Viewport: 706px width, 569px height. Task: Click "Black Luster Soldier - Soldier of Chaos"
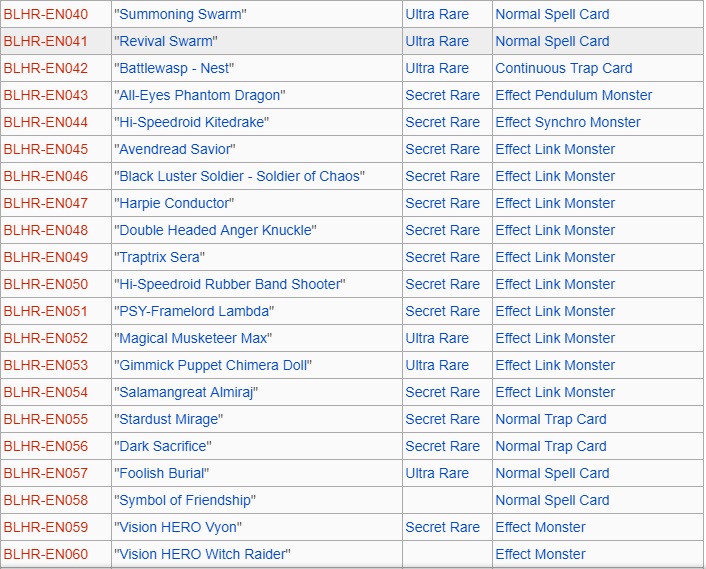click(240, 177)
